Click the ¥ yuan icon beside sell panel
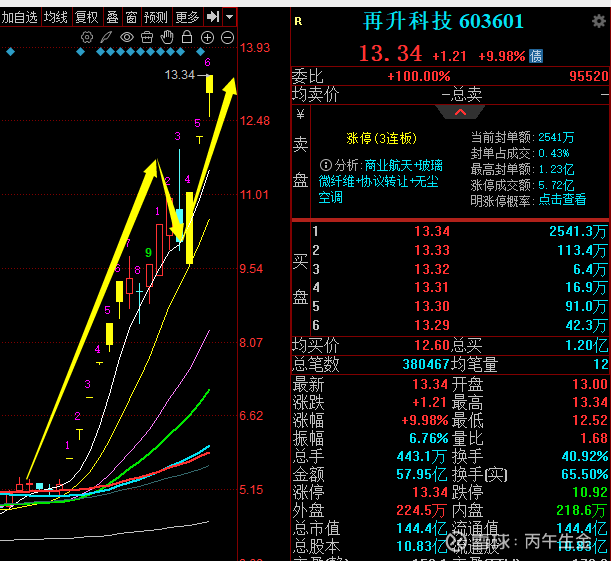This screenshot has height=561, width=611. coord(300,115)
